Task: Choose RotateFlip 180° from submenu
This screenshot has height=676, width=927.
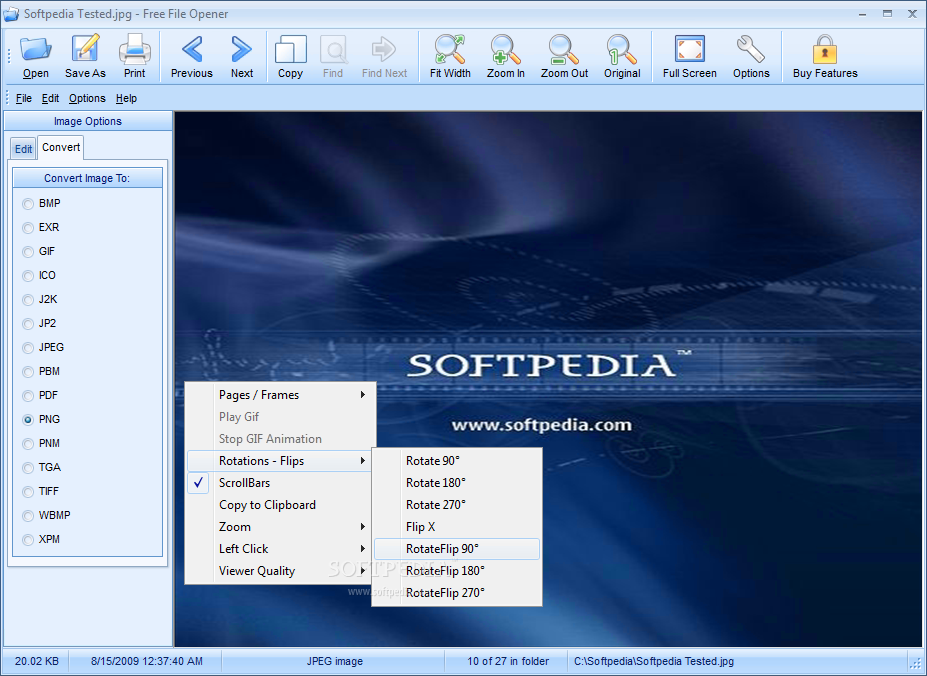Action: point(457,571)
